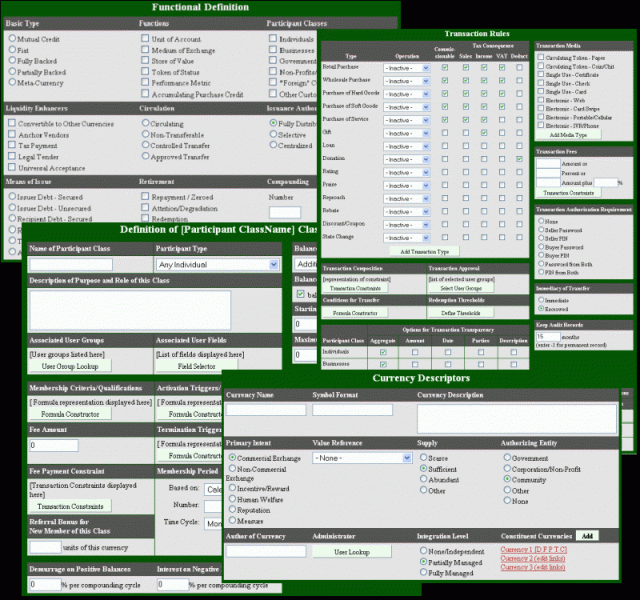
Task: Expand the Rebate operation dropdown
Action: click(x=406, y=212)
